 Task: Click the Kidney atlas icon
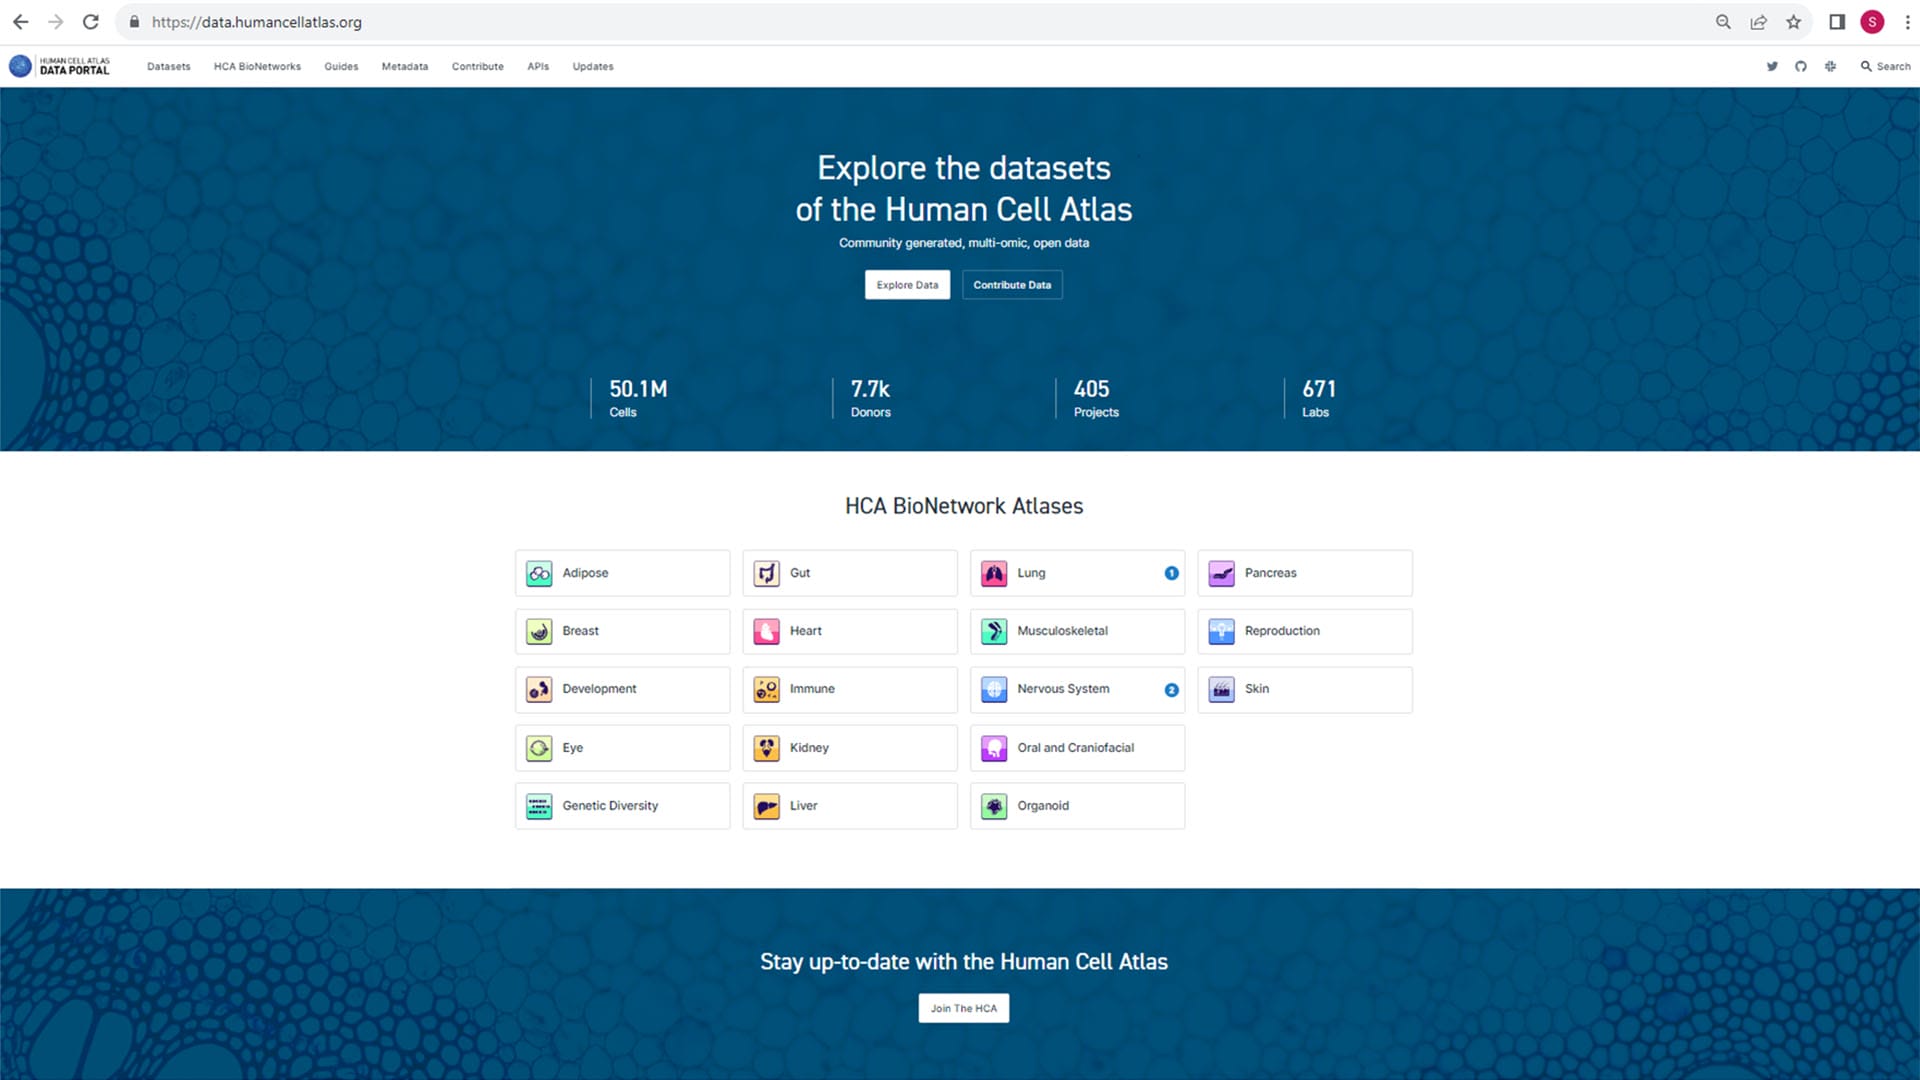point(767,748)
